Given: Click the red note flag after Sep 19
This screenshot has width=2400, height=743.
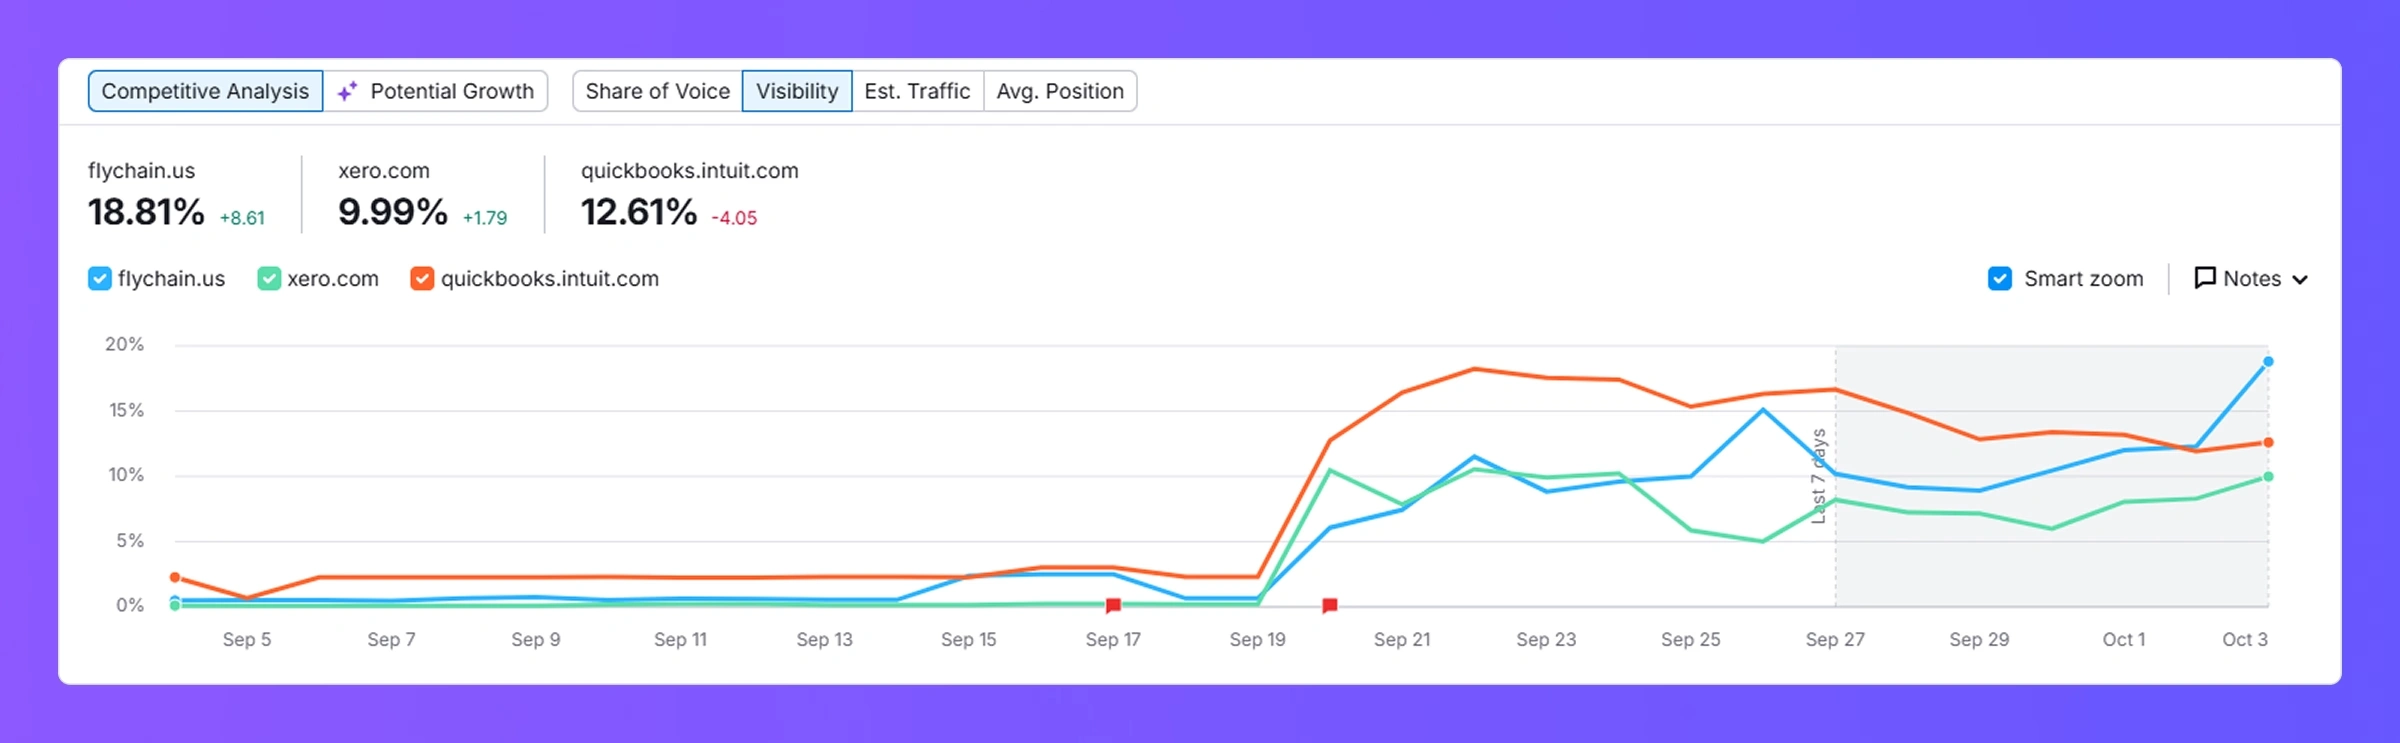Looking at the screenshot, I should click(1329, 605).
